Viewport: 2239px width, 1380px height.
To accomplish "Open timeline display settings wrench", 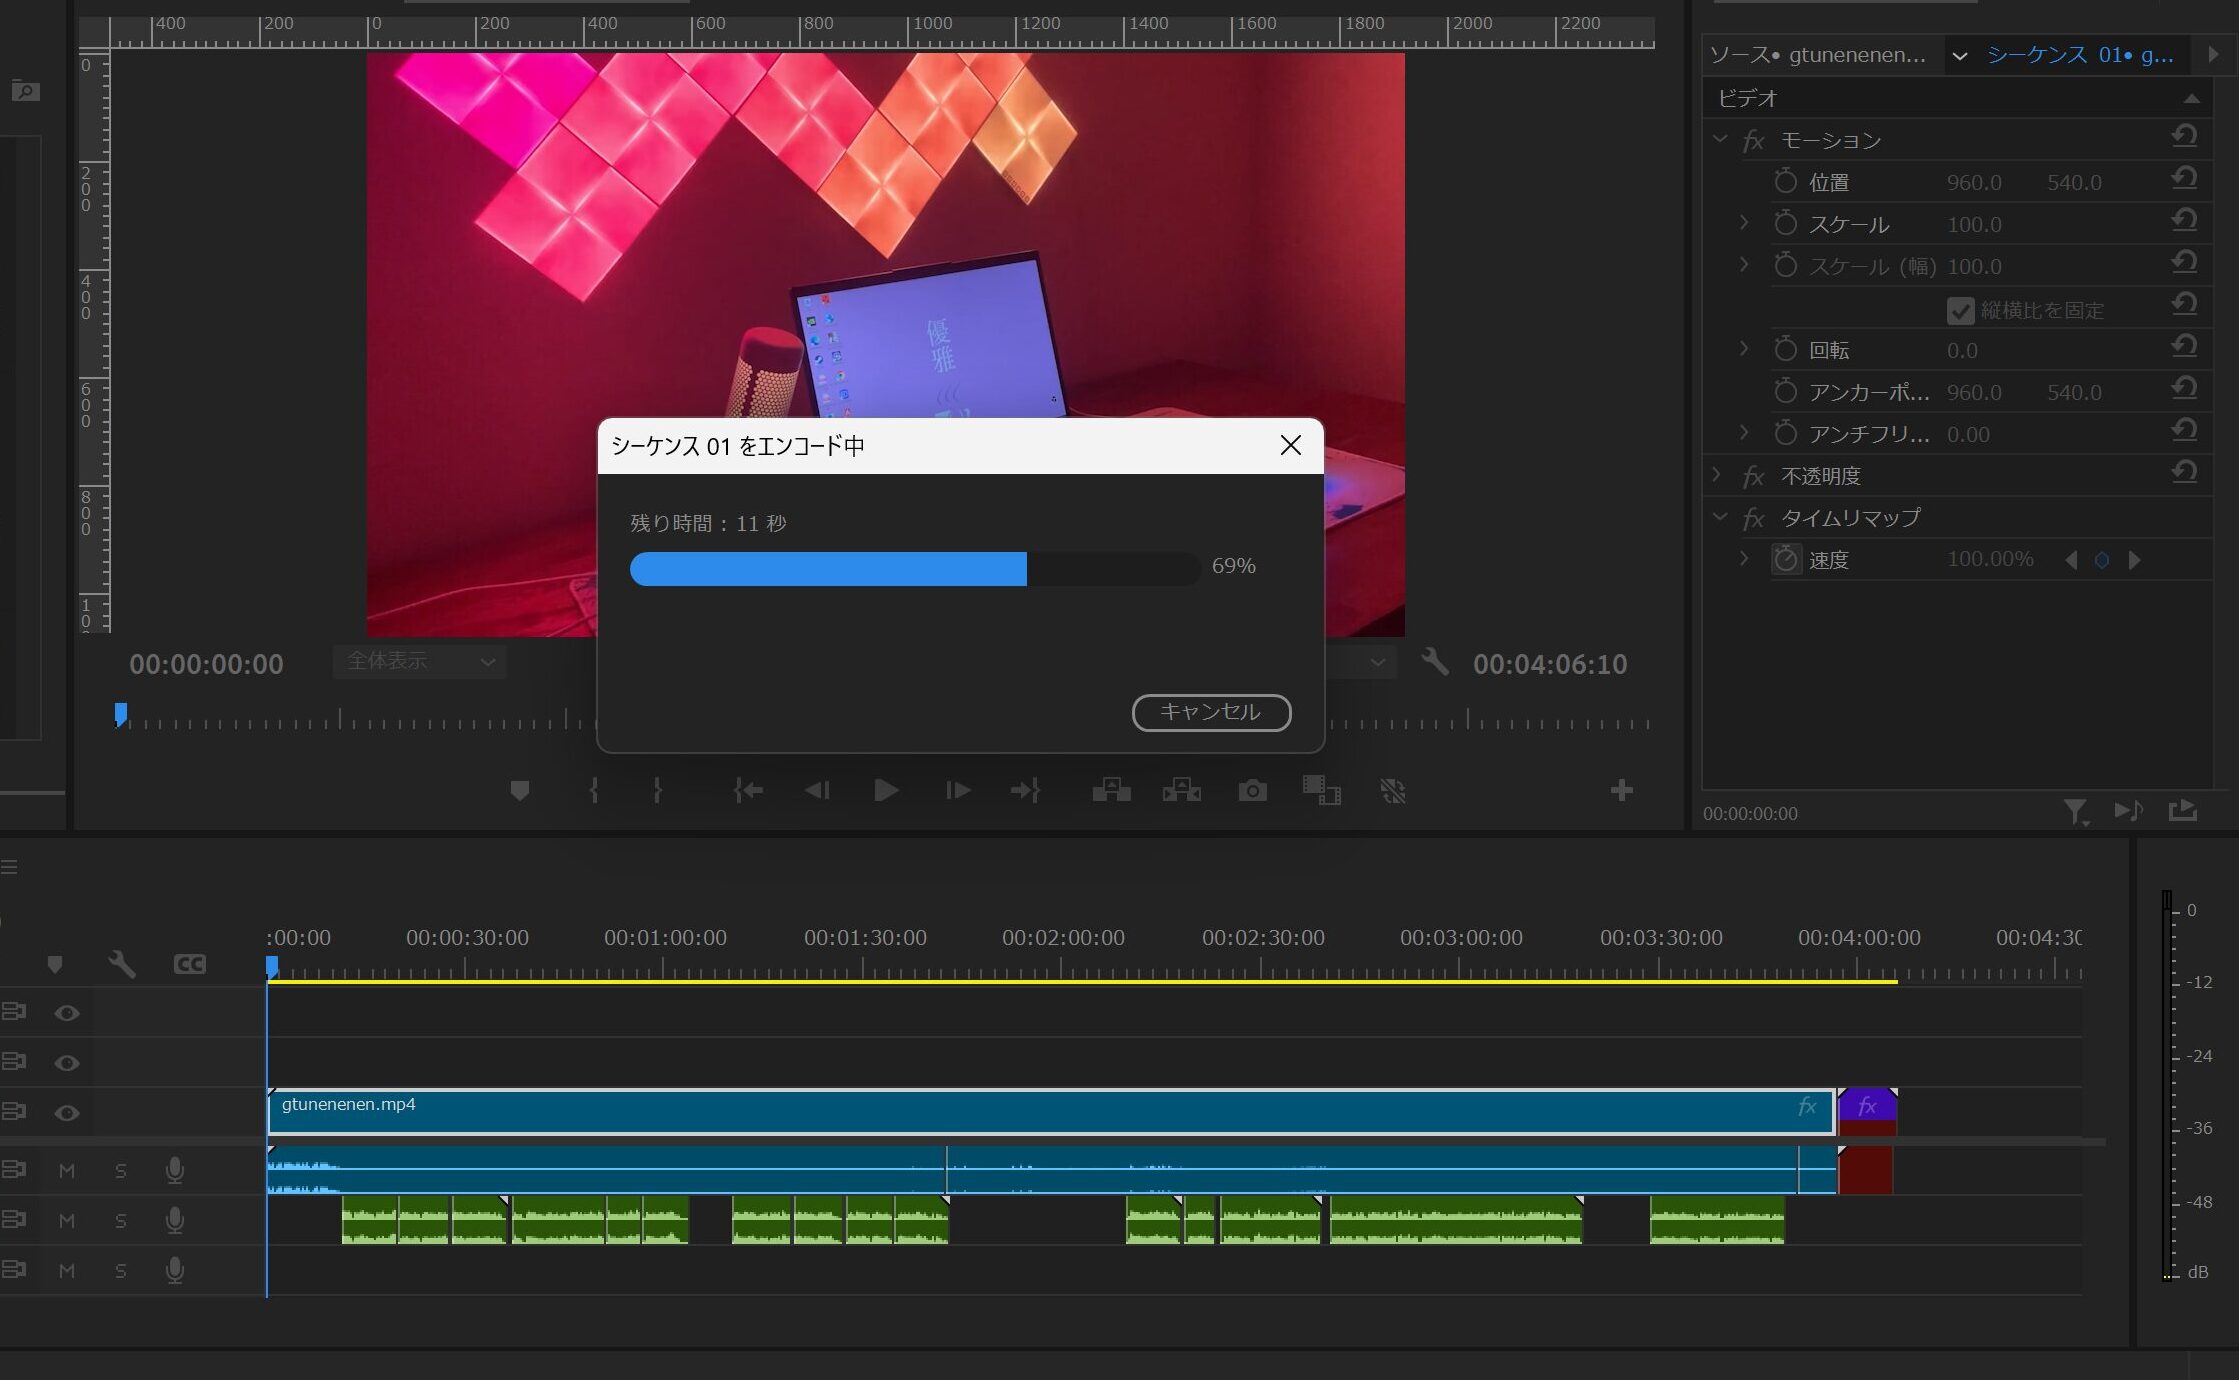I will [122, 964].
